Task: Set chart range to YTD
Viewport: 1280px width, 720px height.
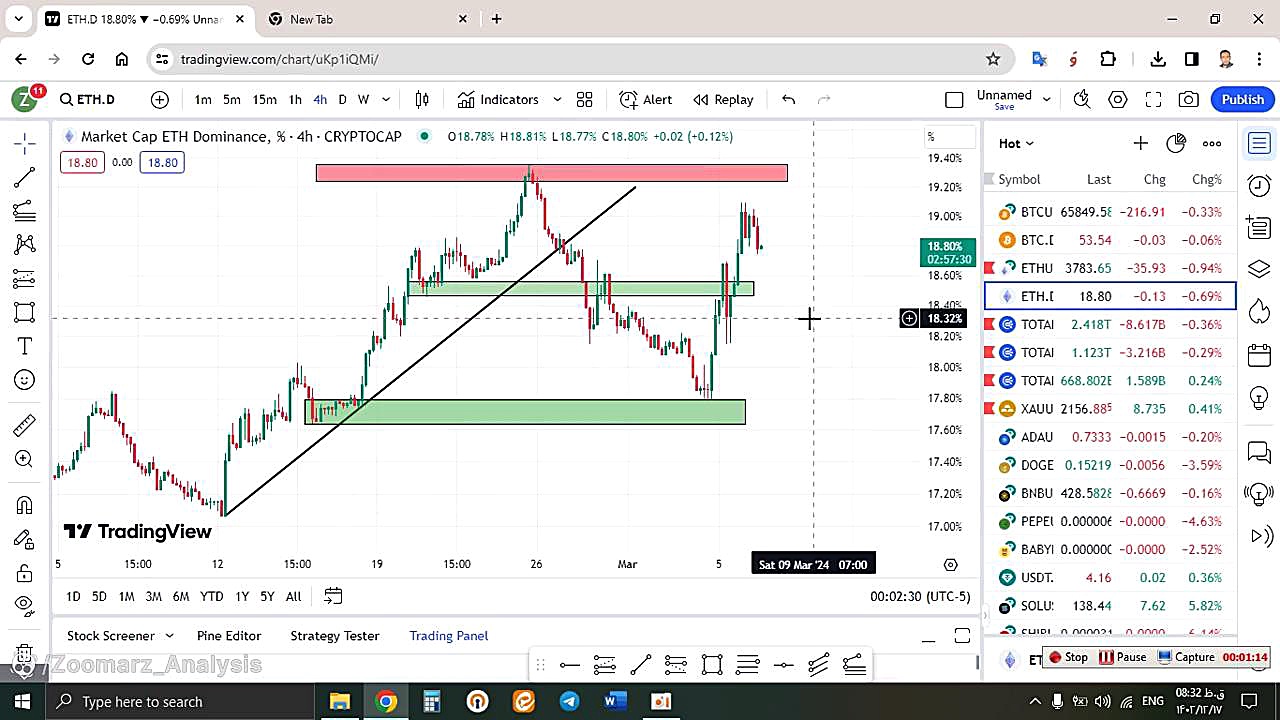Action: click(211, 596)
